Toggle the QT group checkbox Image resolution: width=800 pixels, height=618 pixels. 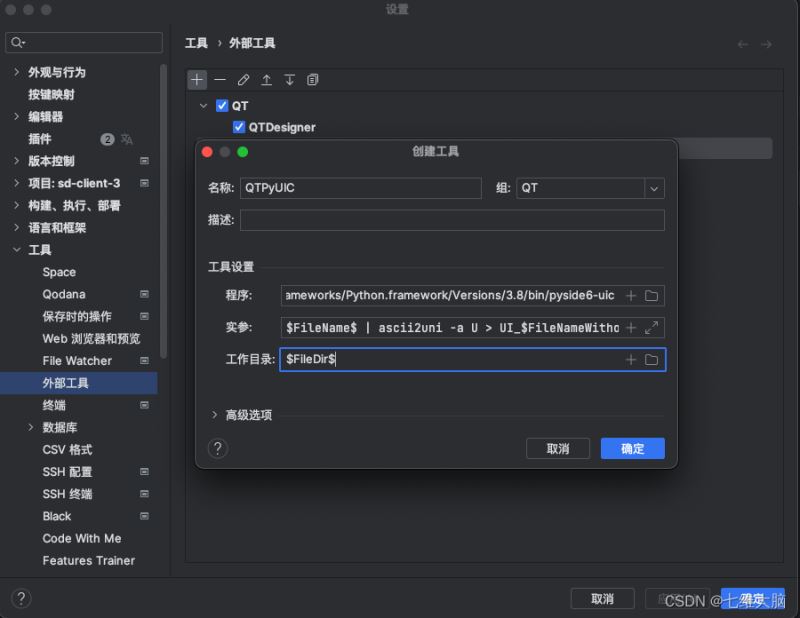point(222,106)
